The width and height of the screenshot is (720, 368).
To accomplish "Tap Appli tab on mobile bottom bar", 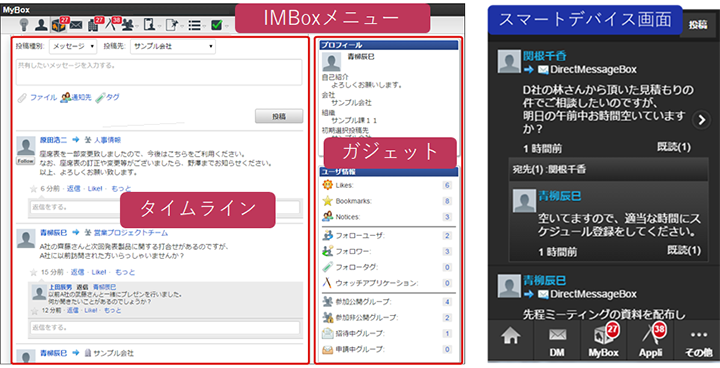I will pyautogui.click(x=650, y=340).
